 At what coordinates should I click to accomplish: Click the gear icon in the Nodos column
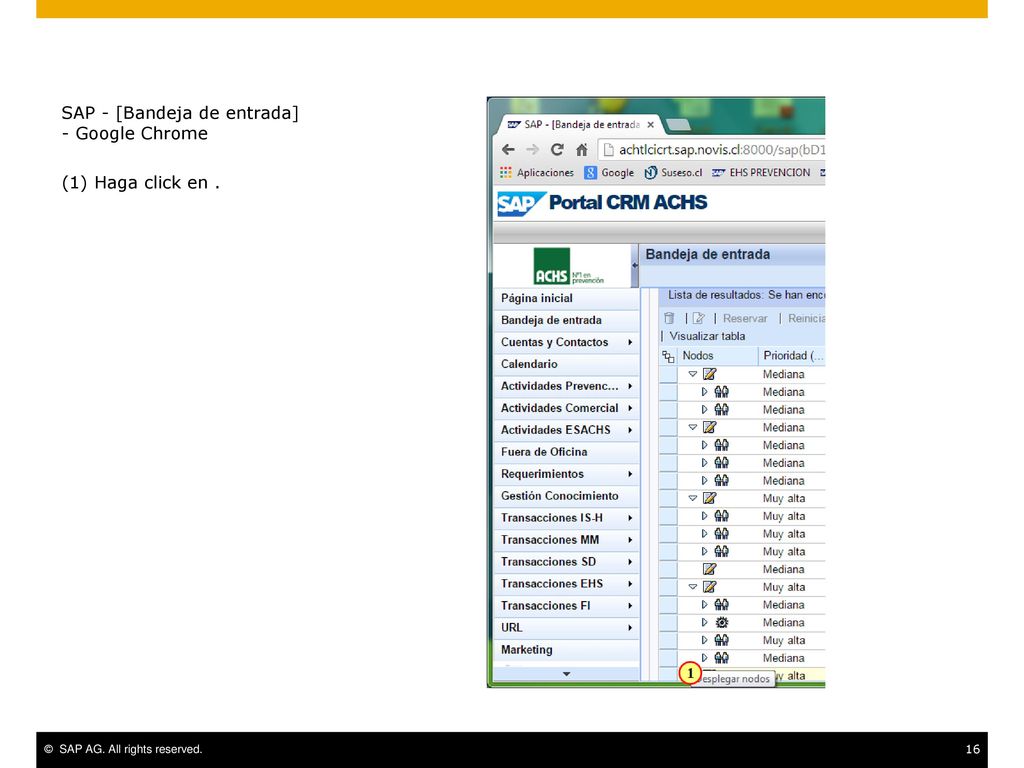(722, 622)
